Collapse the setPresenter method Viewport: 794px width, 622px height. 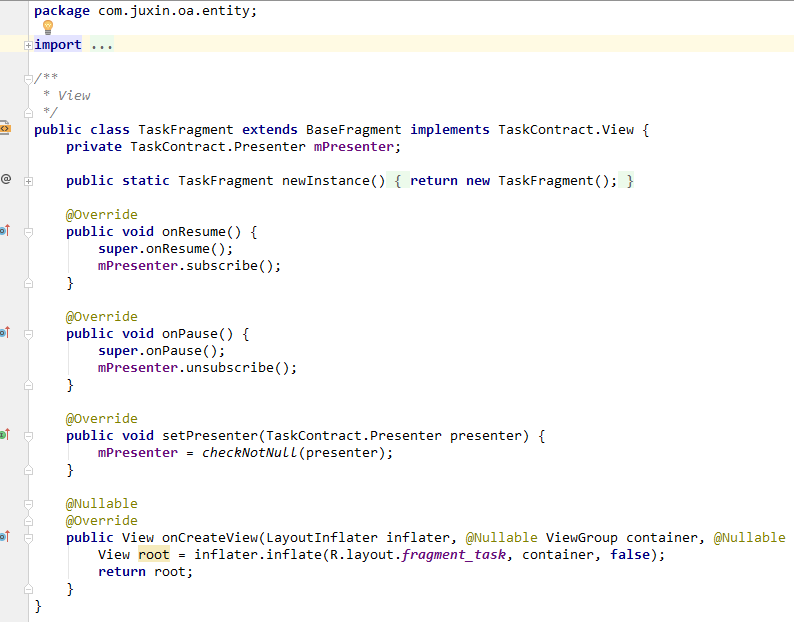pyautogui.click(x=28, y=436)
